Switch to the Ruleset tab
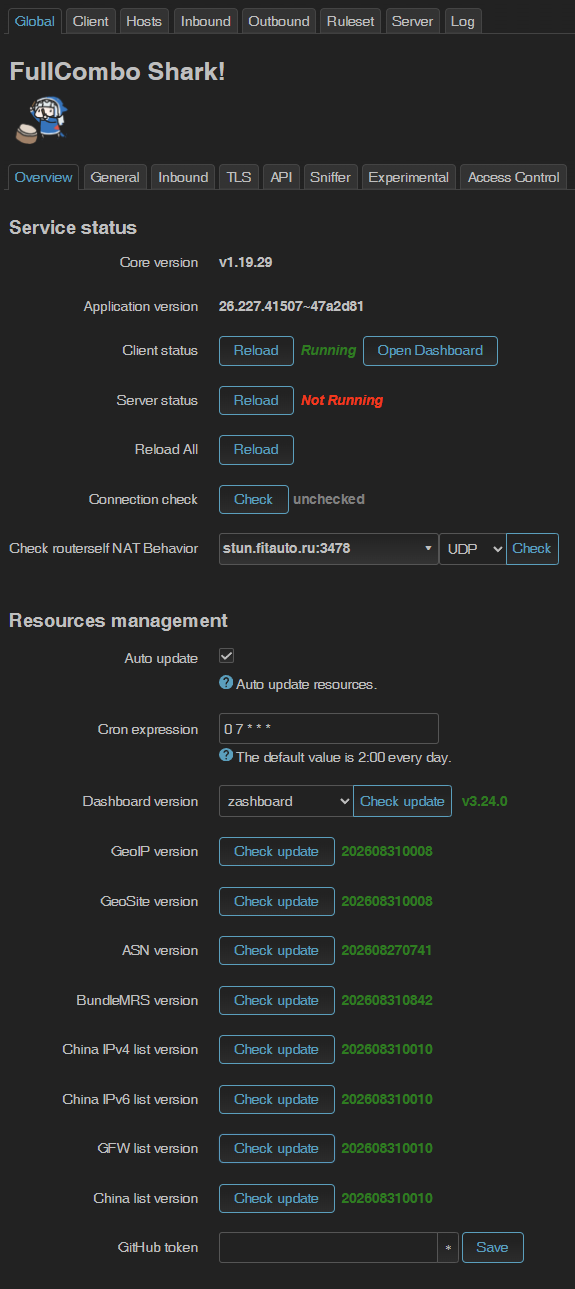The width and height of the screenshot is (575, 1289). click(351, 21)
